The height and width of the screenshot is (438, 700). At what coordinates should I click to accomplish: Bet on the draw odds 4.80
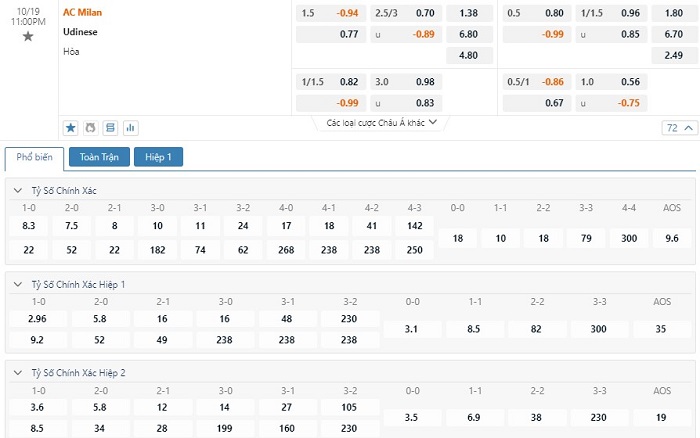tap(468, 55)
